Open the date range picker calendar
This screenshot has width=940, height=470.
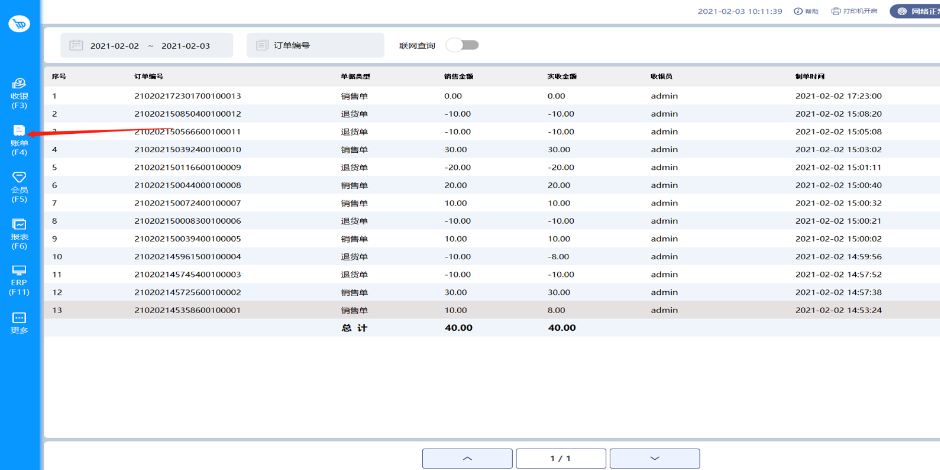coord(76,46)
